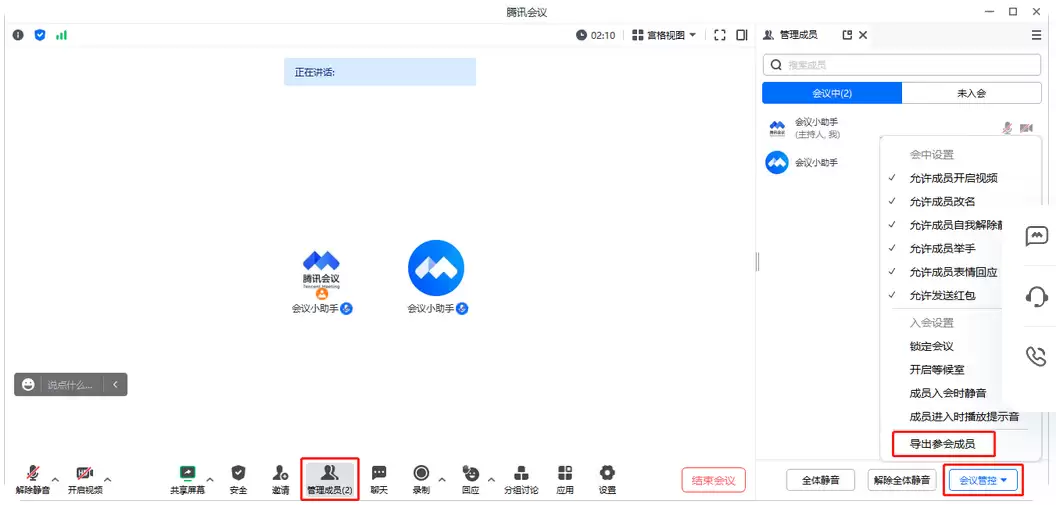The image size is (1056, 505).
Task: Open the 安全 shield toolbar icon
Action: coord(238,473)
